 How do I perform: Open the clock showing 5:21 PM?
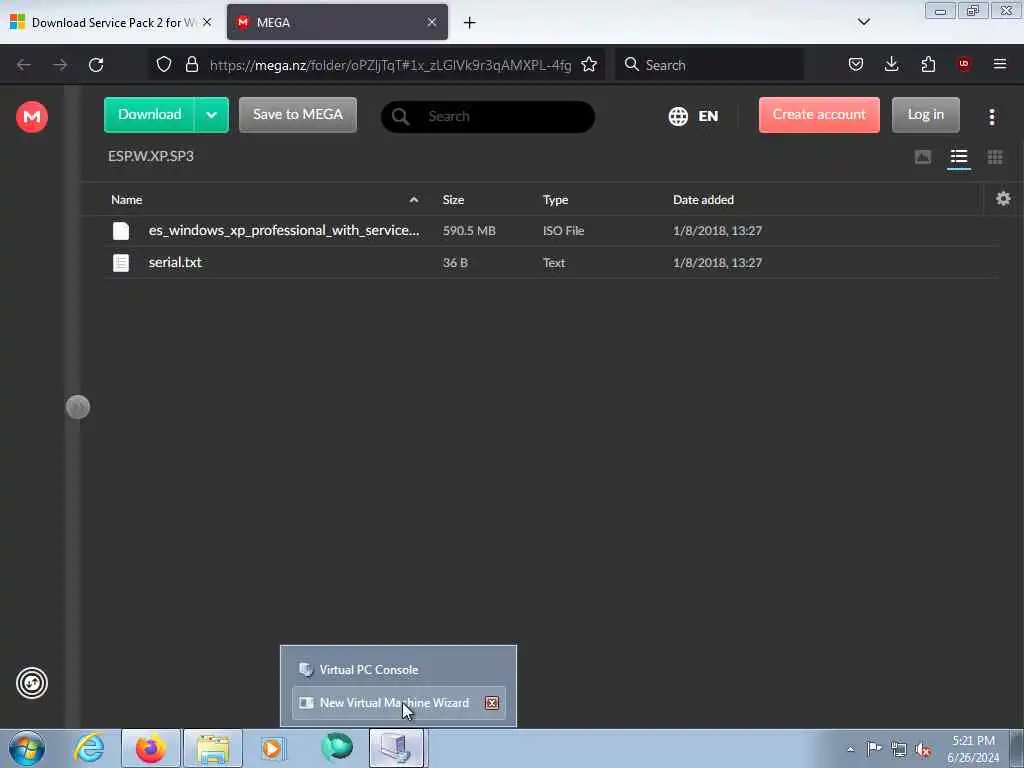coord(973,749)
